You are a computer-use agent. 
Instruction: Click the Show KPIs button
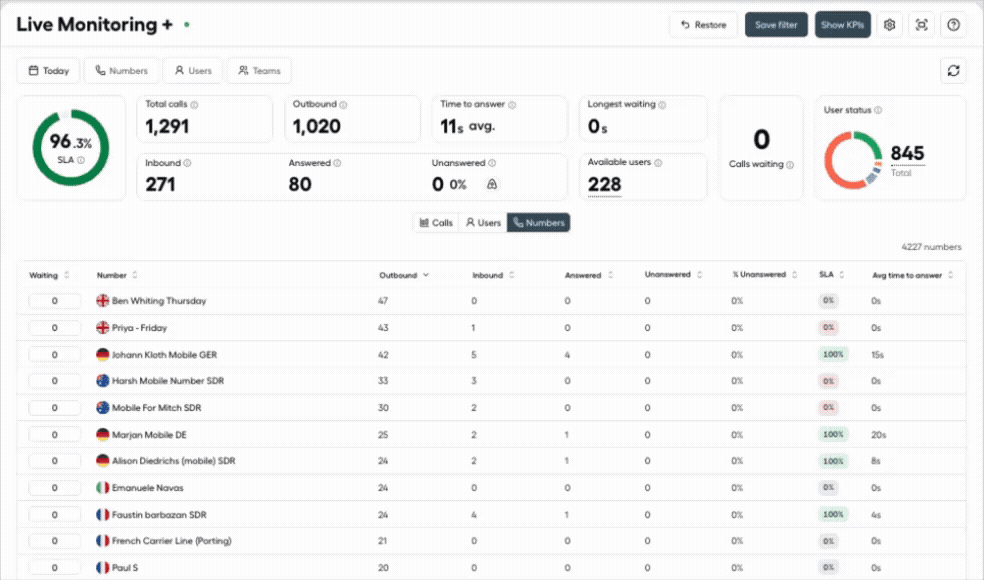click(843, 25)
